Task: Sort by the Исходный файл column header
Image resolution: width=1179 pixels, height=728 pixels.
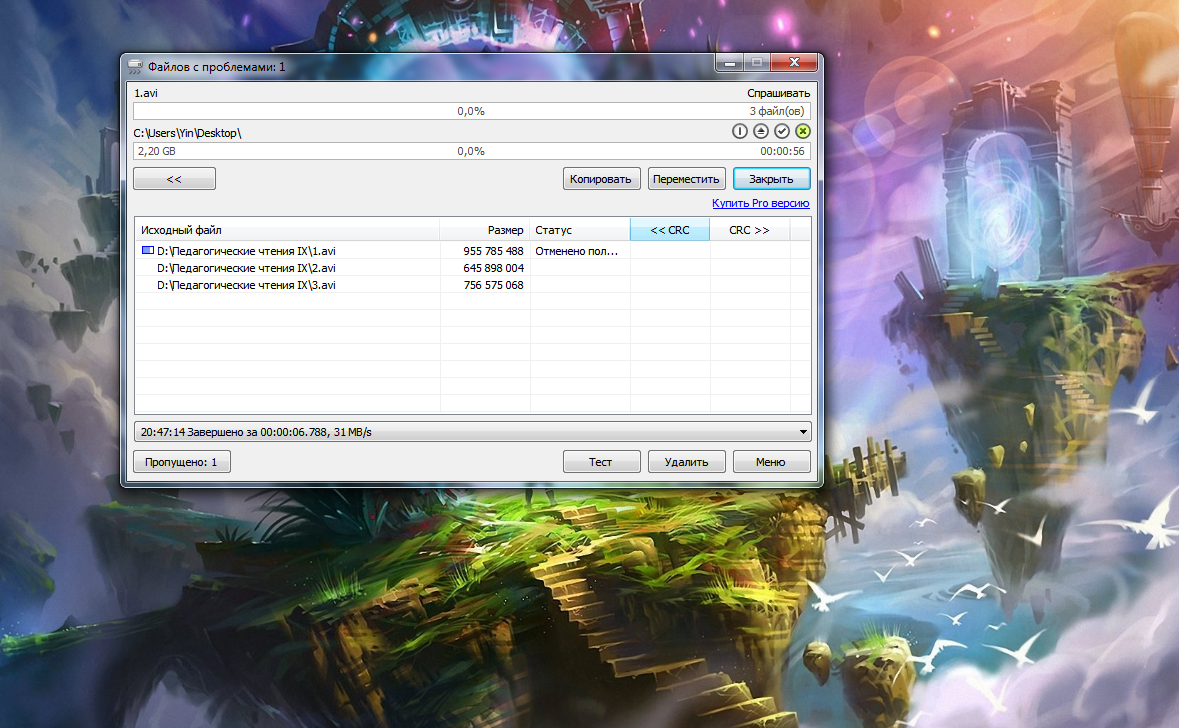Action: point(287,230)
